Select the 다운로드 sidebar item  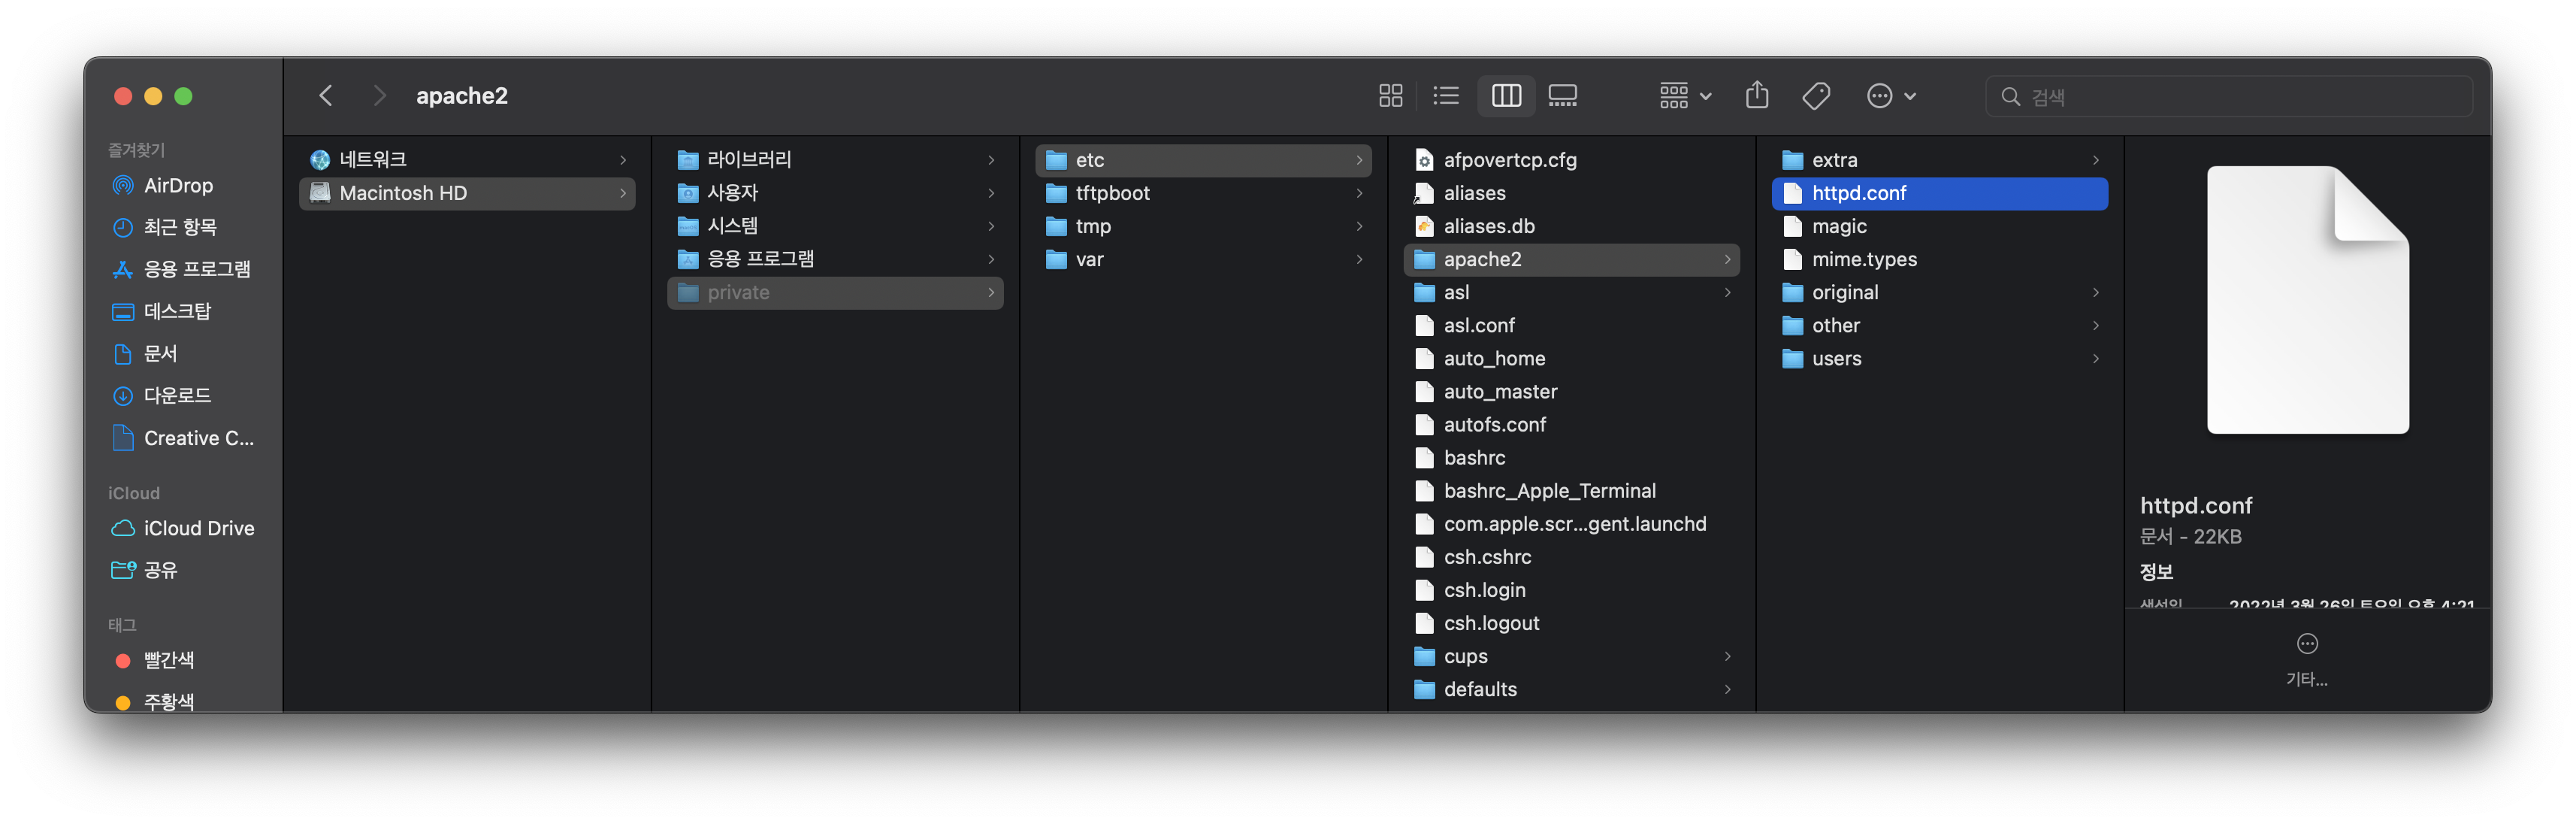coord(177,396)
